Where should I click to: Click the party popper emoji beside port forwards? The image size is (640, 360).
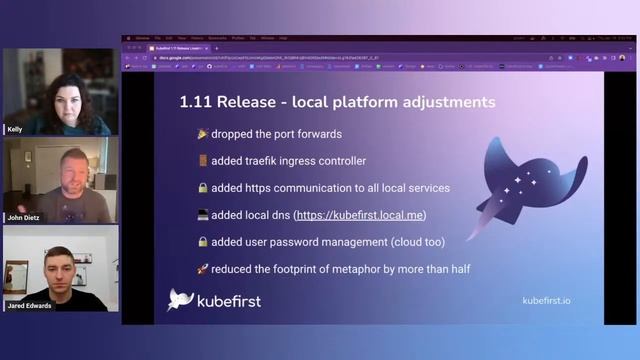click(x=203, y=134)
